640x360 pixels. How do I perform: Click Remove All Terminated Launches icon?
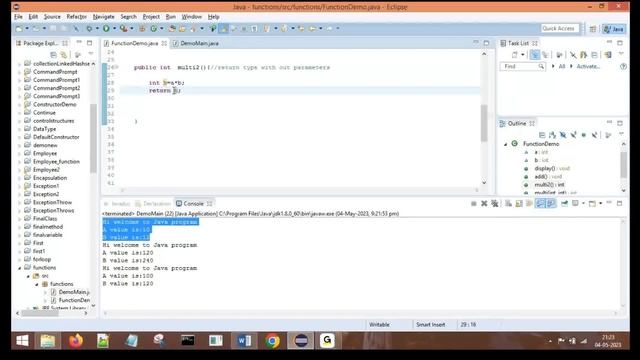click(495, 203)
